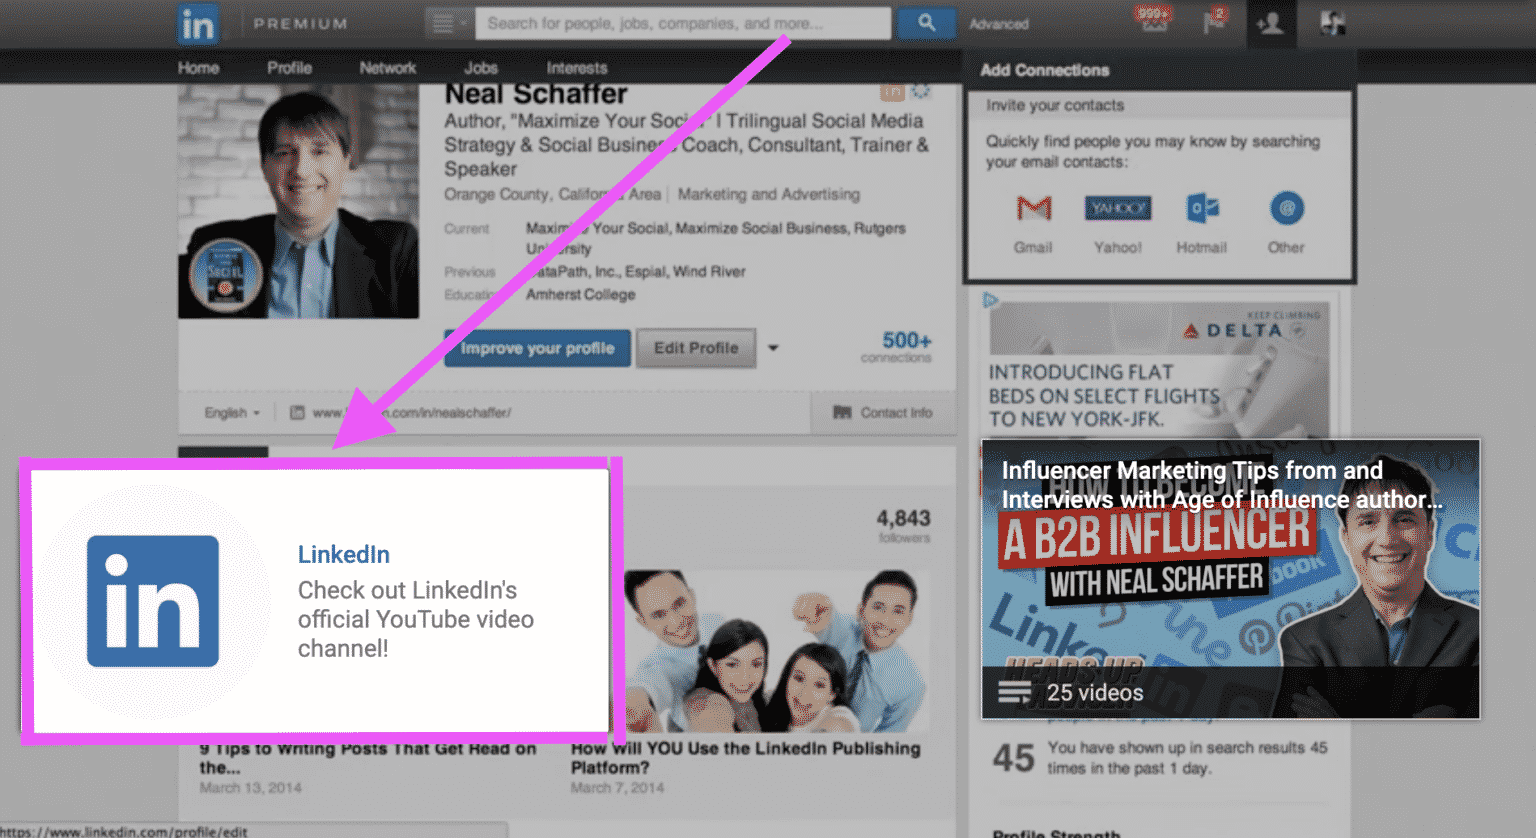Click the Add Connections person icon

pos(1271,22)
